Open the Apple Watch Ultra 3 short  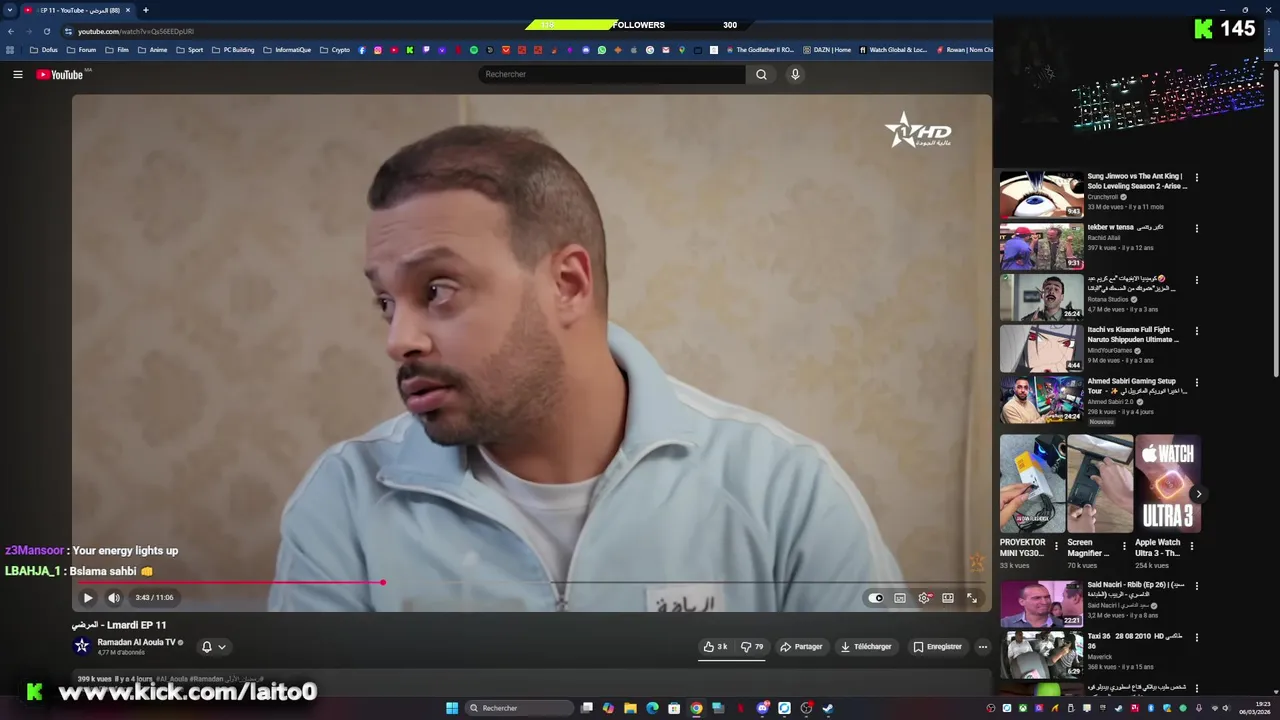tap(1167, 484)
